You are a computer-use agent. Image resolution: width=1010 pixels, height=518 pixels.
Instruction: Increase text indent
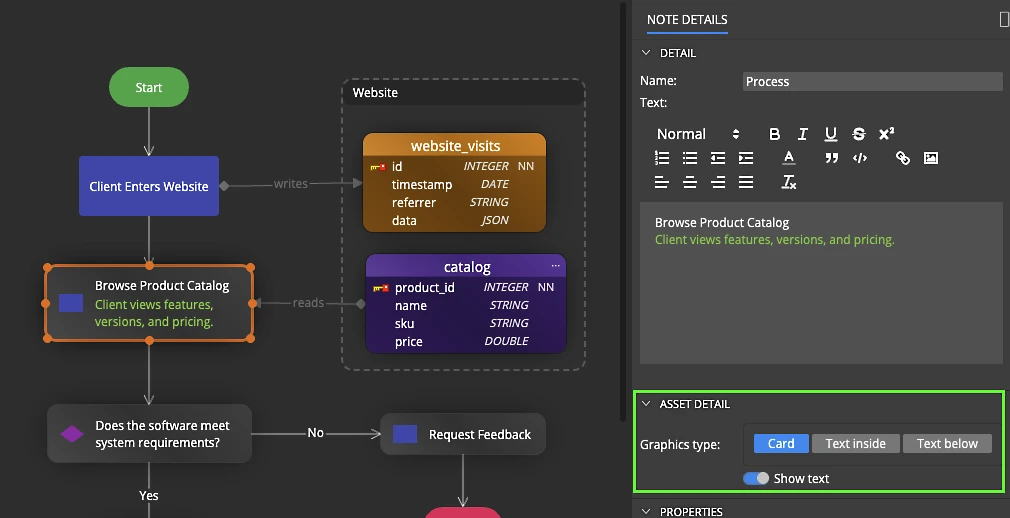(x=746, y=158)
